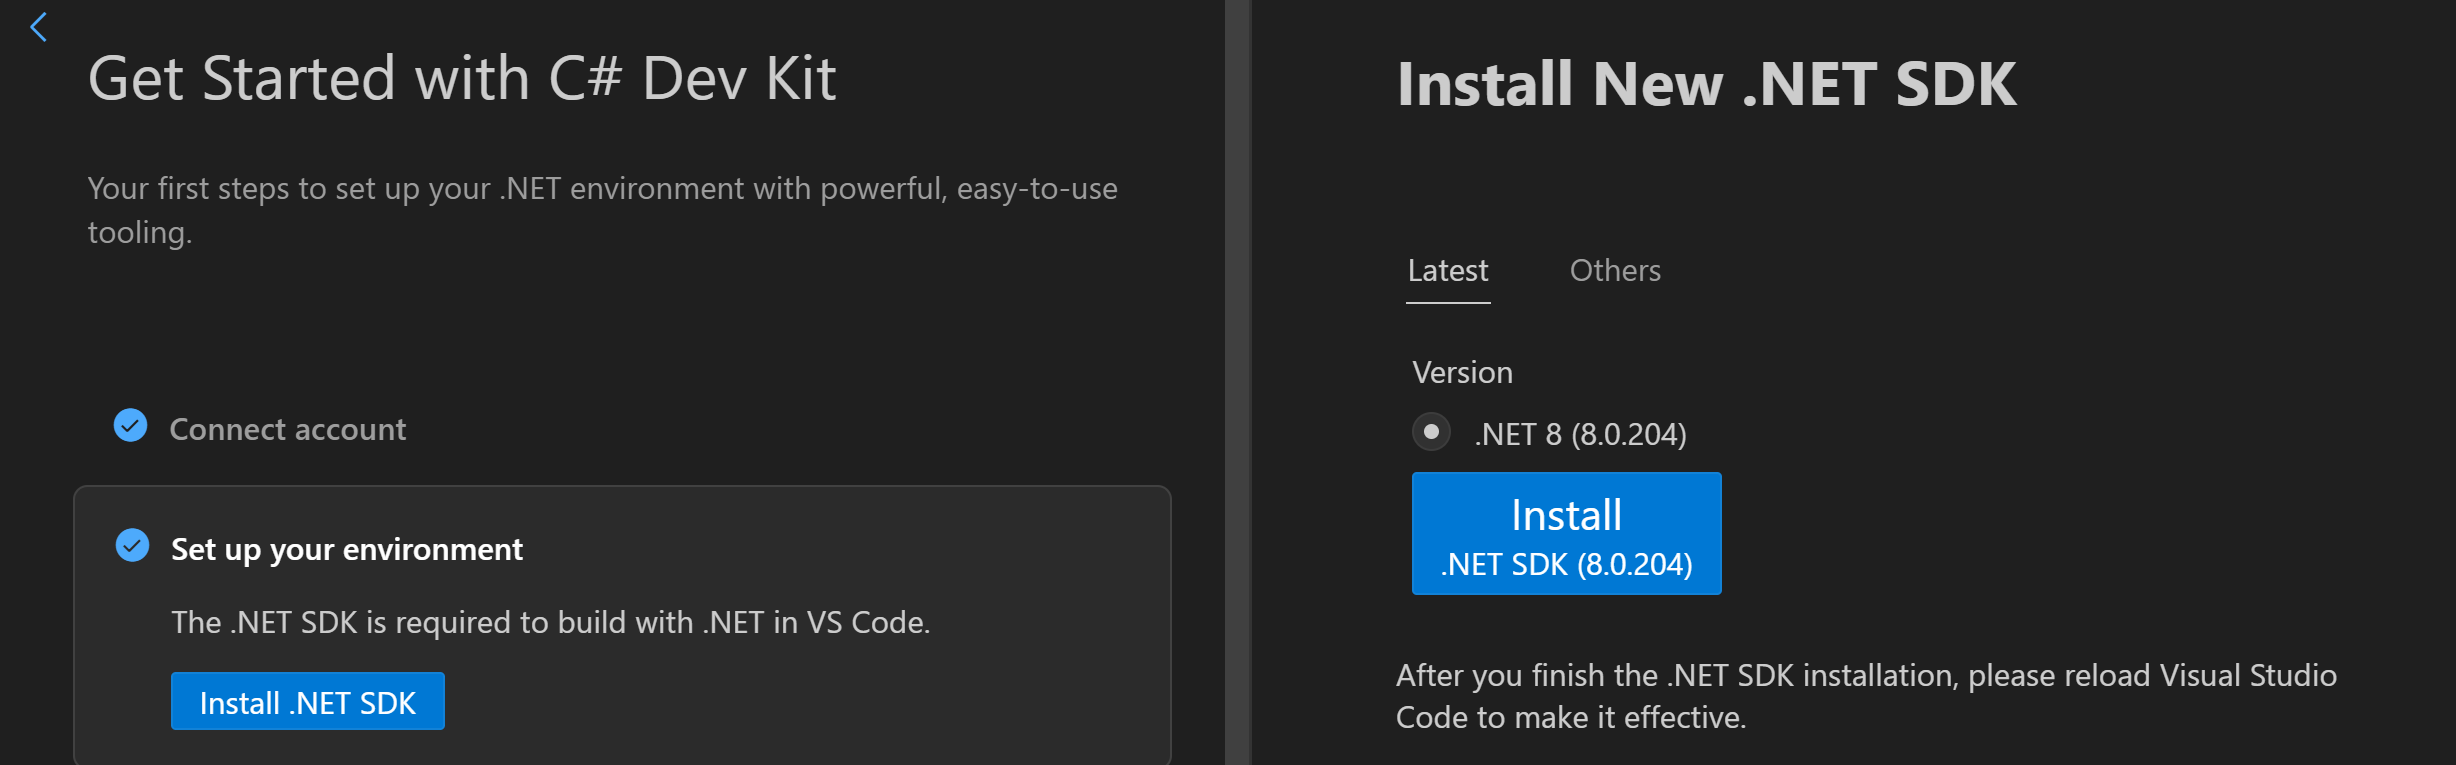The image size is (2456, 765).
Task: Select the .NET 8 radio button
Action: [1431, 432]
